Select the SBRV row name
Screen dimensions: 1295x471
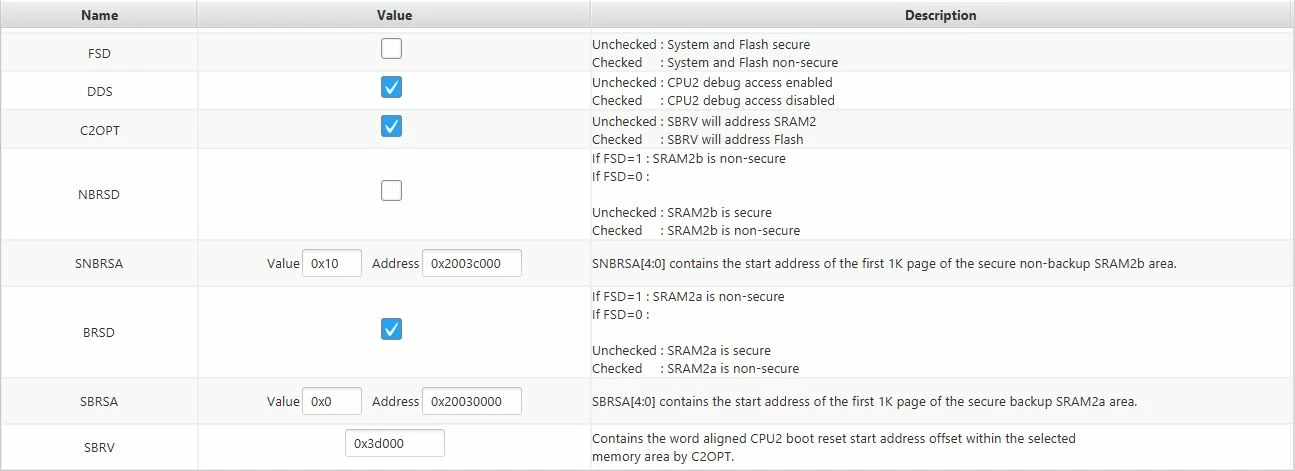coord(99,447)
